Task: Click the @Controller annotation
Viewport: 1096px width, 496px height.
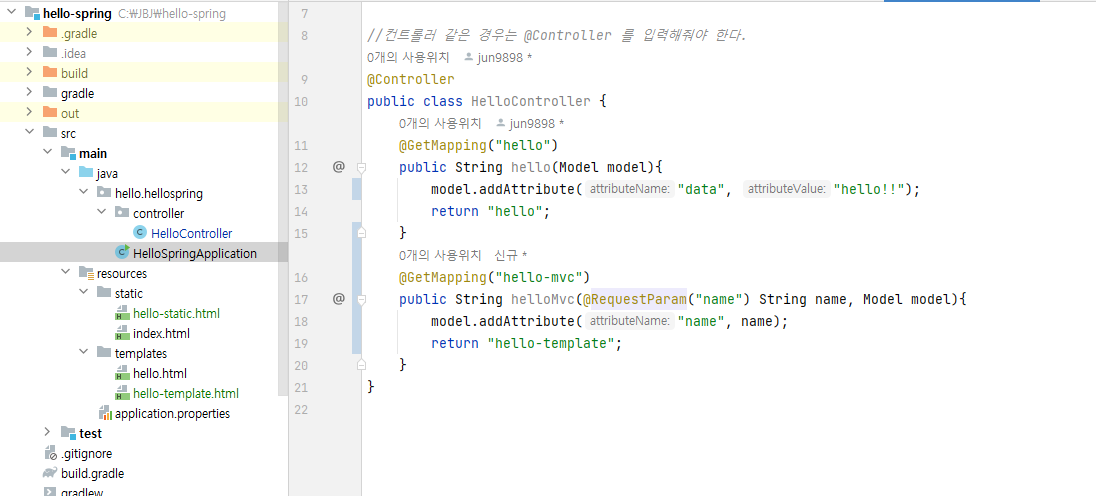Action: pyautogui.click(x=410, y=79)
